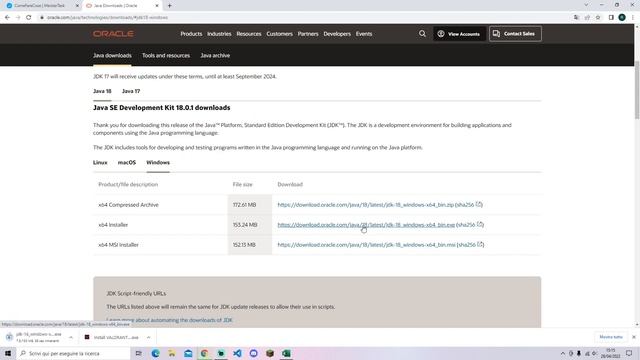Select the Java downloads tab

tap(112, 56)
